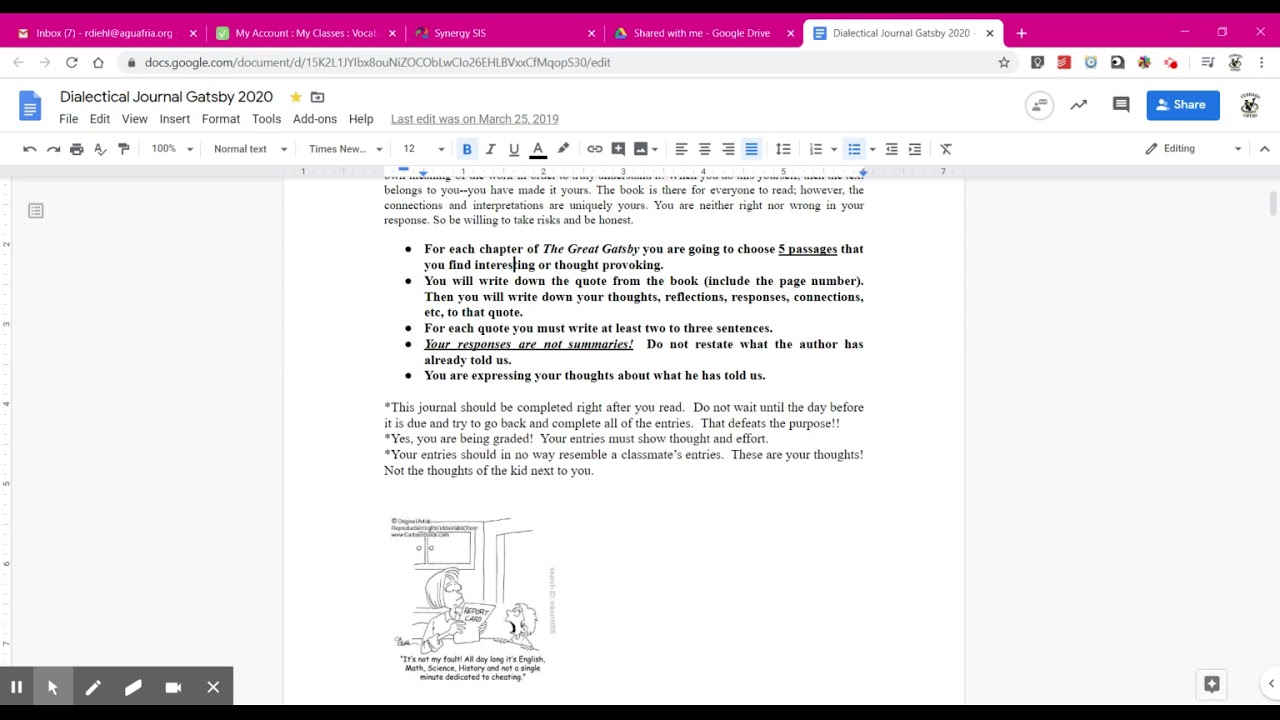Open the highlight color tool
Screen dimensions: 1280x720
(x=563, y=149)
